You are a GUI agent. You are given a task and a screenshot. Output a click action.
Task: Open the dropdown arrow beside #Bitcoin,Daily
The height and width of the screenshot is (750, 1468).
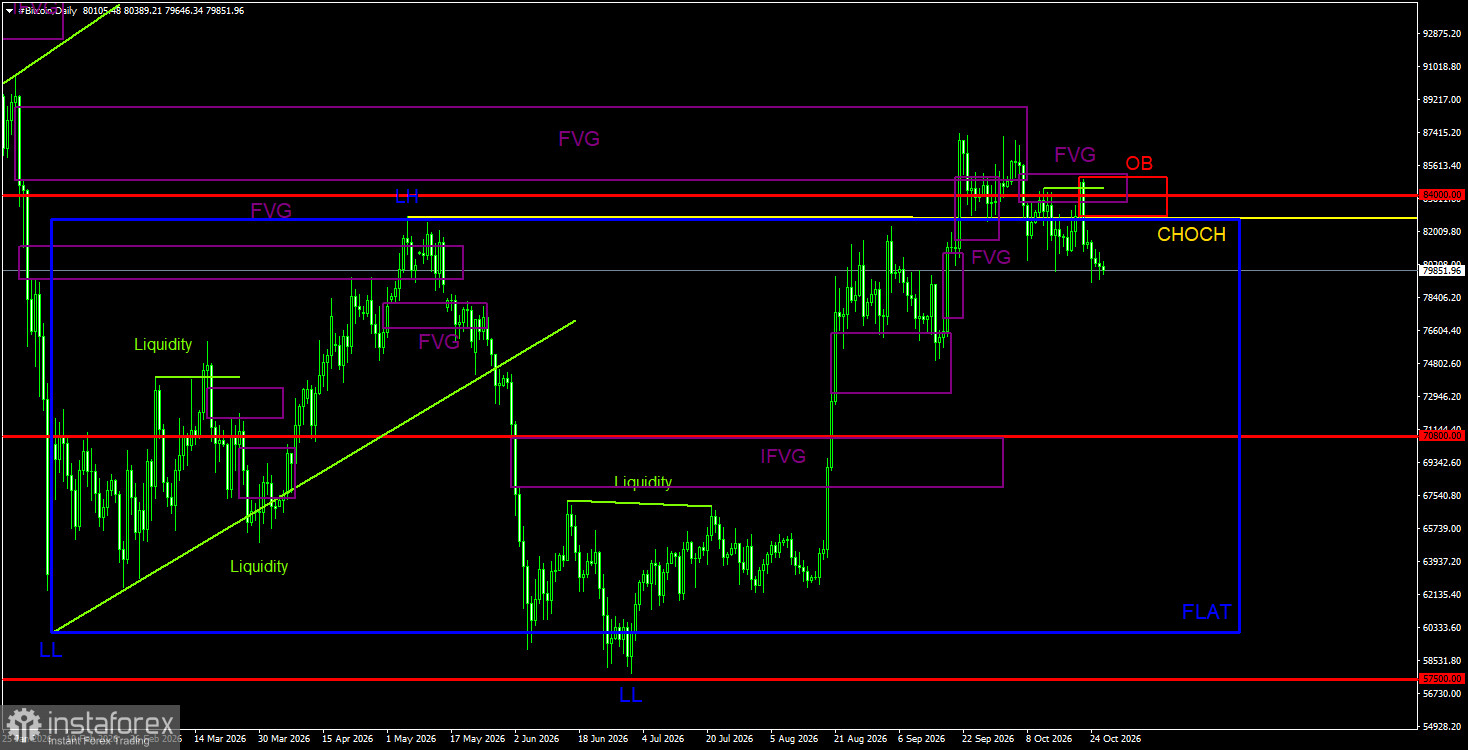[10, 10]
